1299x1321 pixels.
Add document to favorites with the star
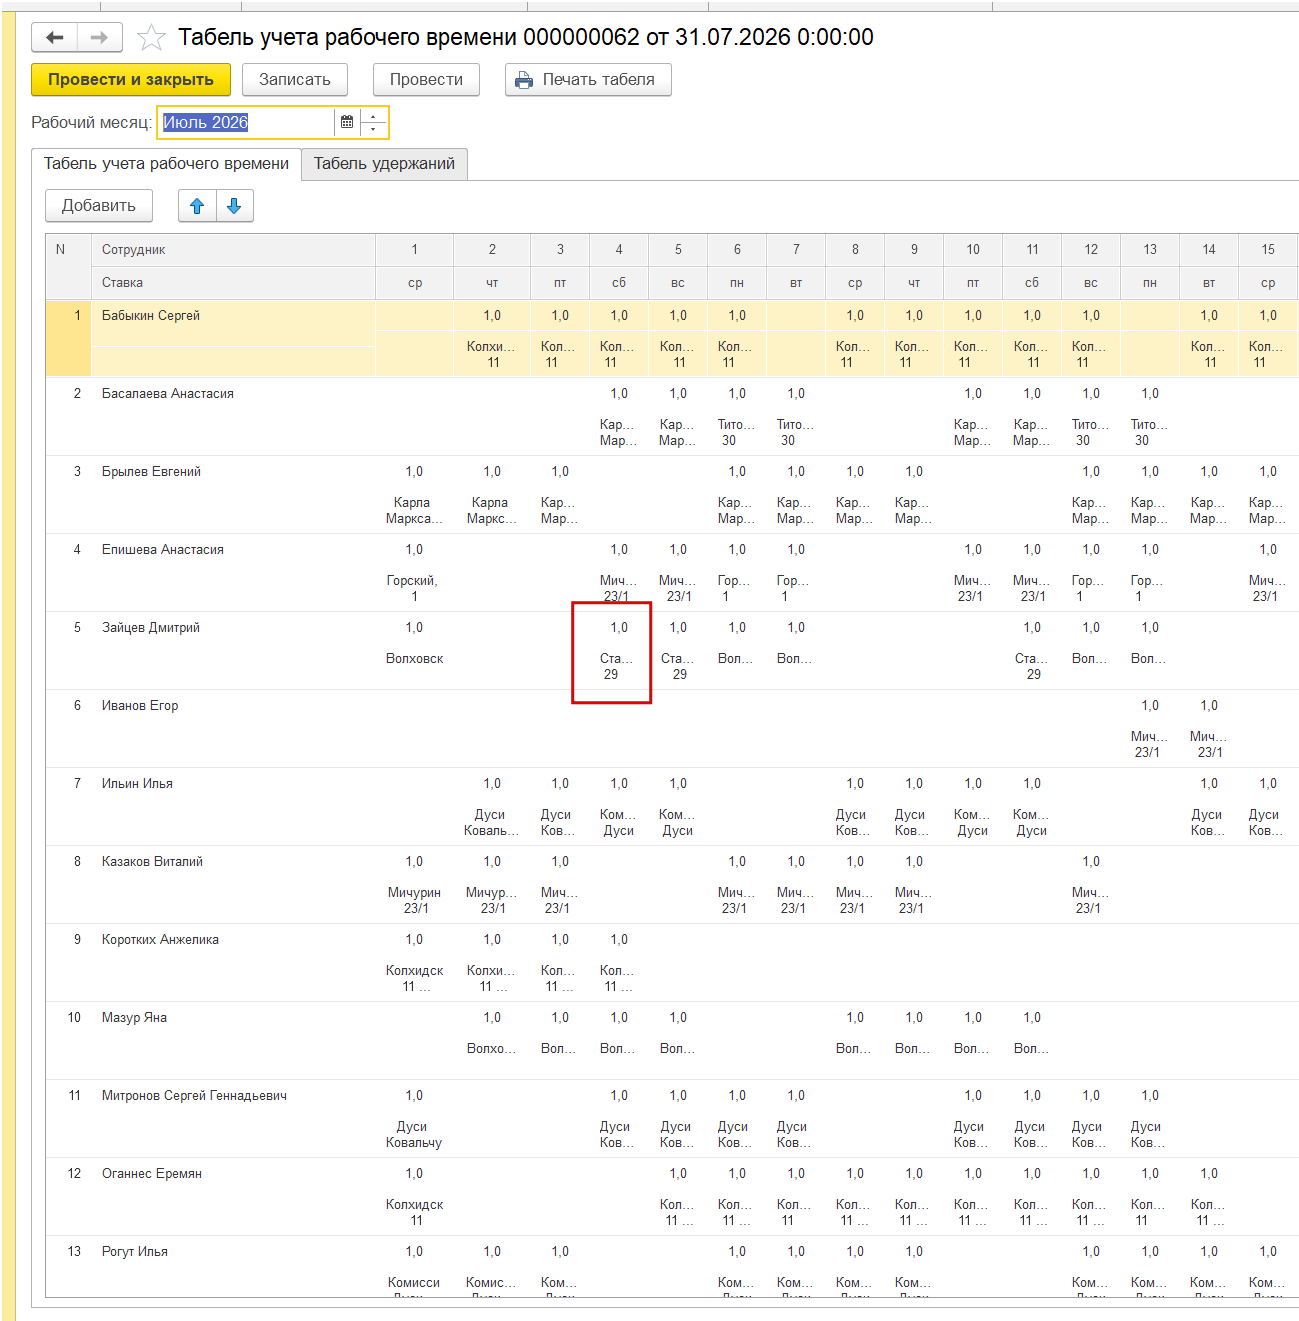(x=151, y=38)
